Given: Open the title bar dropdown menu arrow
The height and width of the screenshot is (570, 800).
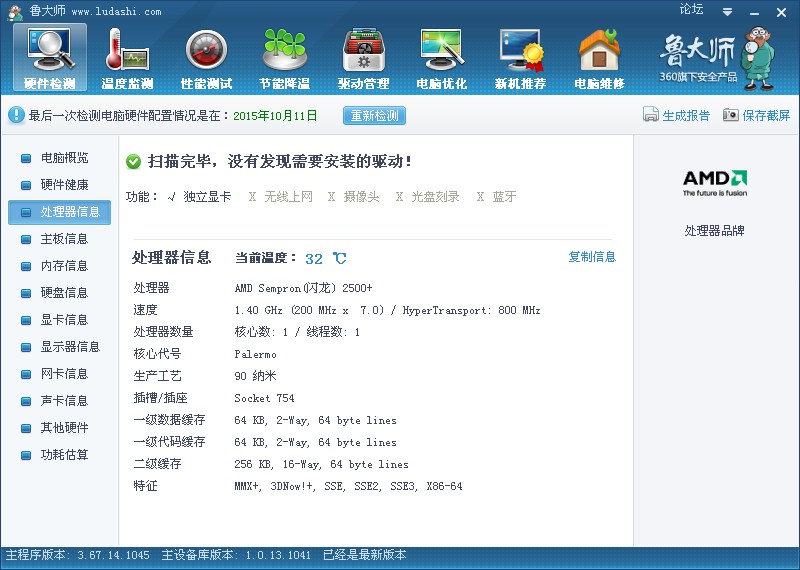Looking at the screenshot, I should 728,12.
